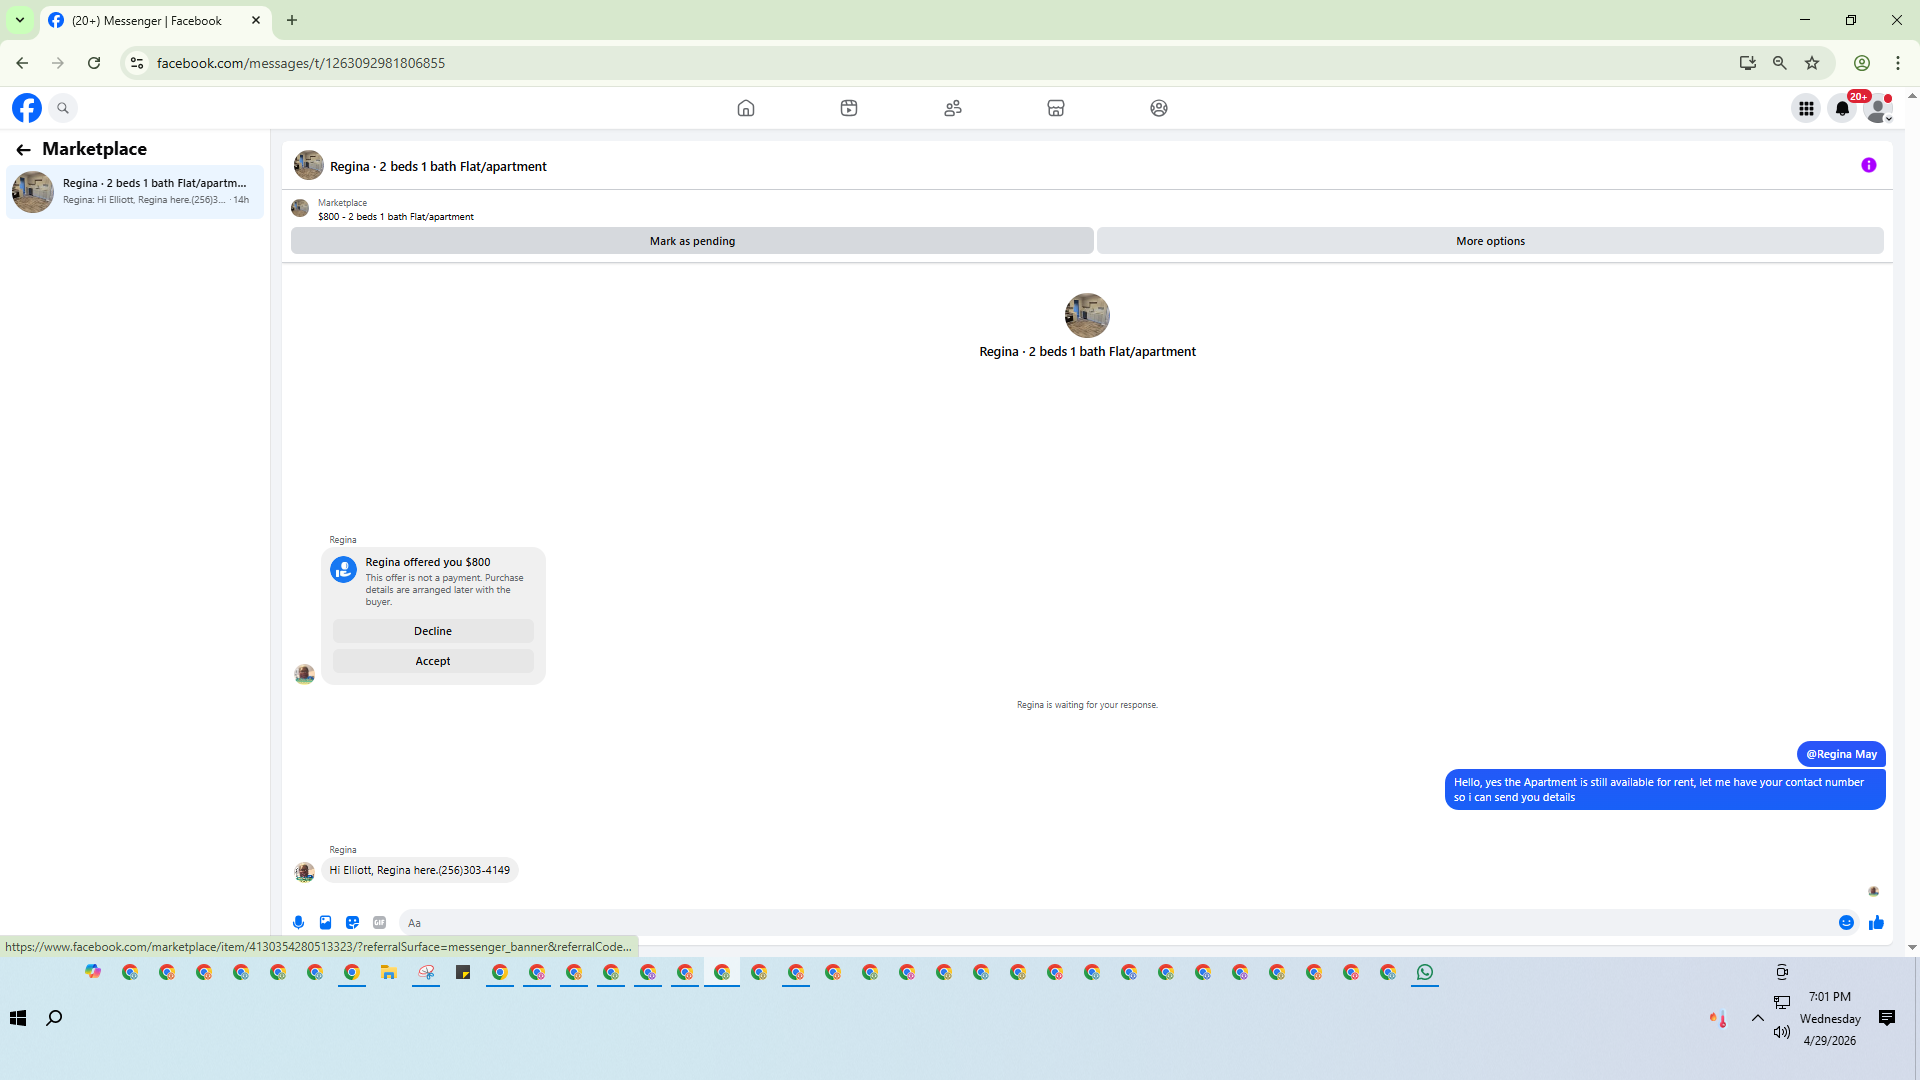Show hidden system tray icons
The image size is (1920, 1080).
click(x=1757, y=1018)
